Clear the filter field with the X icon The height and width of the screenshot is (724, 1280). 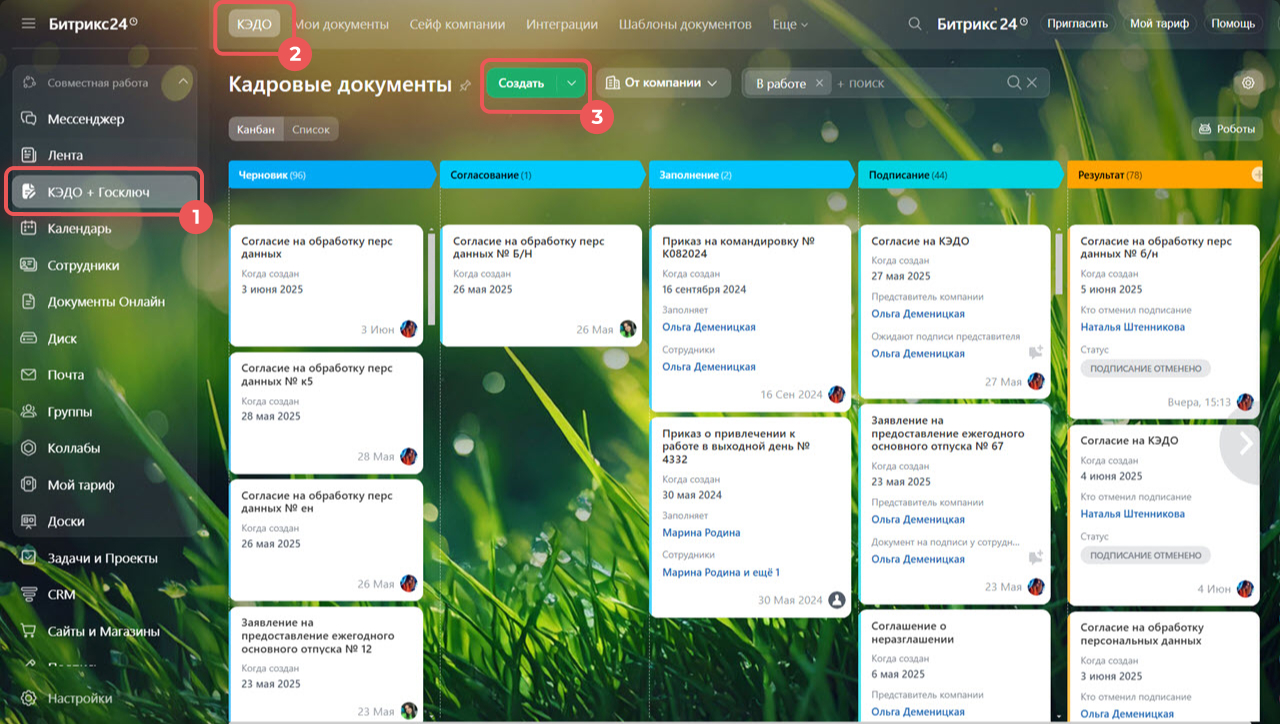(x=1032, y=83)
